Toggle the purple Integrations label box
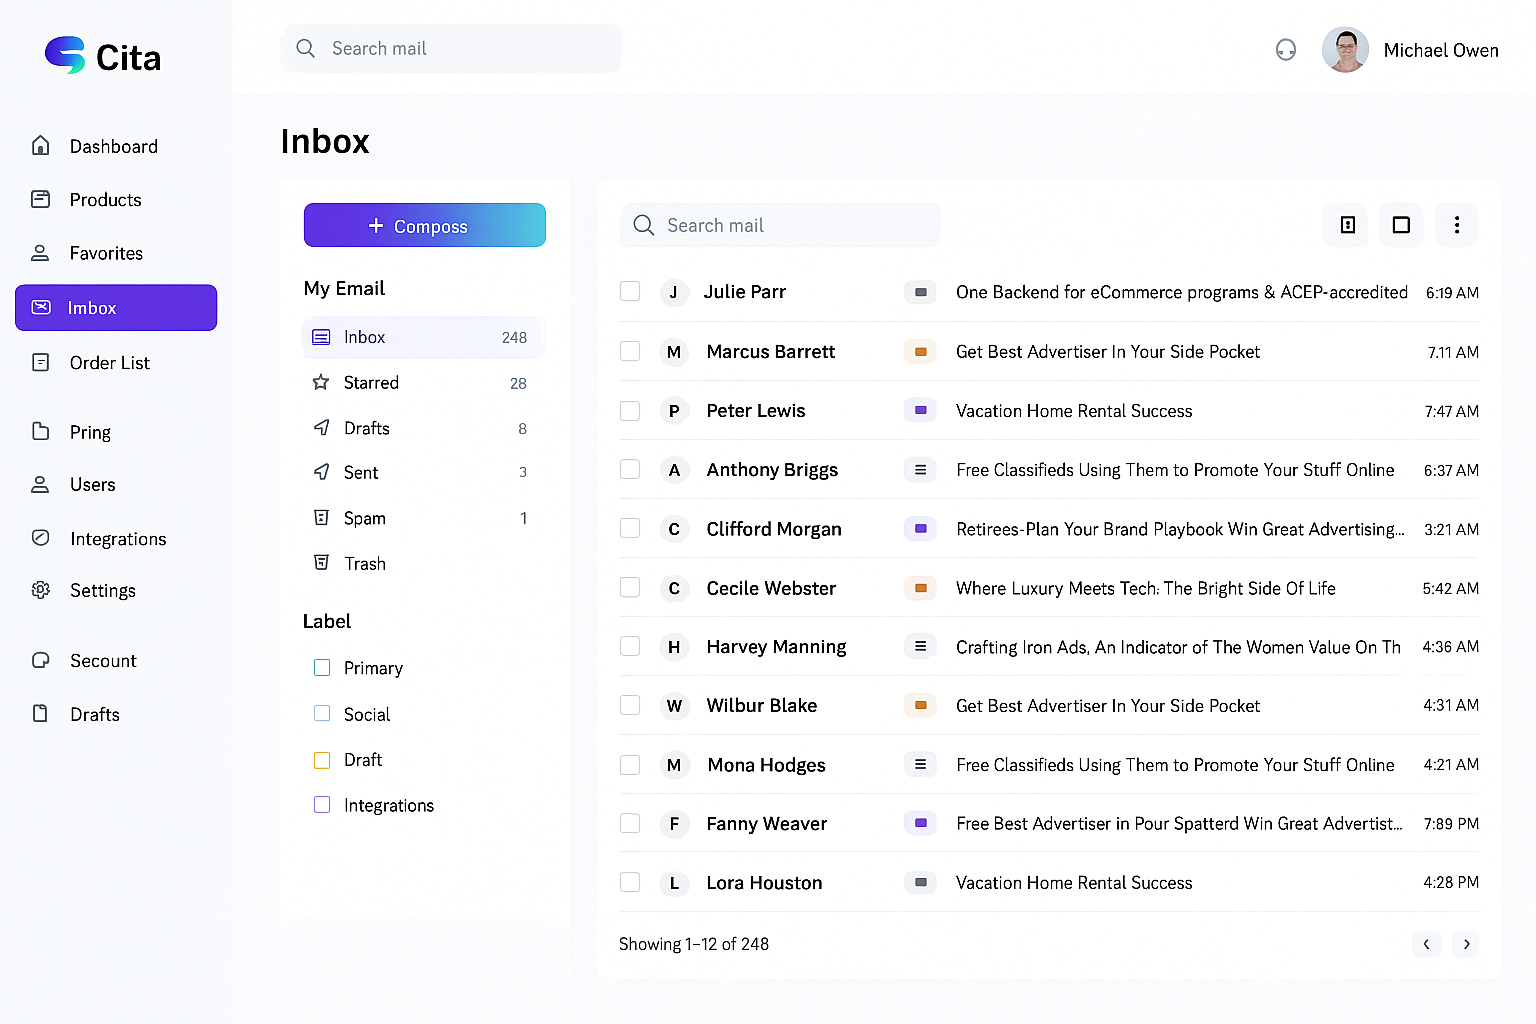This screenshot has width=1536, height=1024. coord(322,805)
